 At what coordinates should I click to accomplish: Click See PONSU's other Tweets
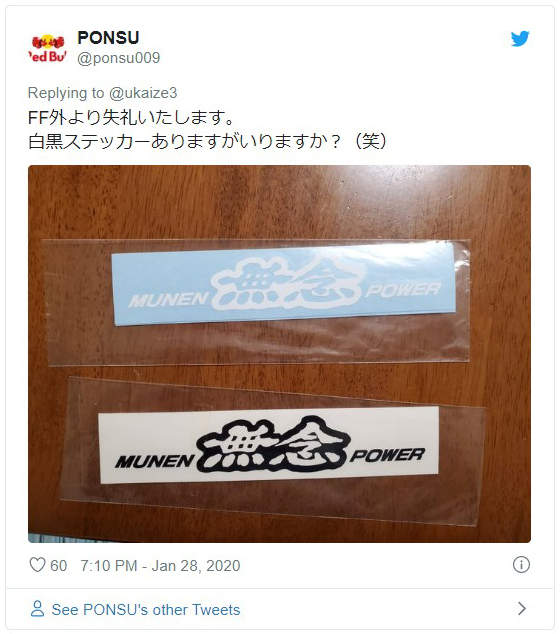(x=146, y=609)
